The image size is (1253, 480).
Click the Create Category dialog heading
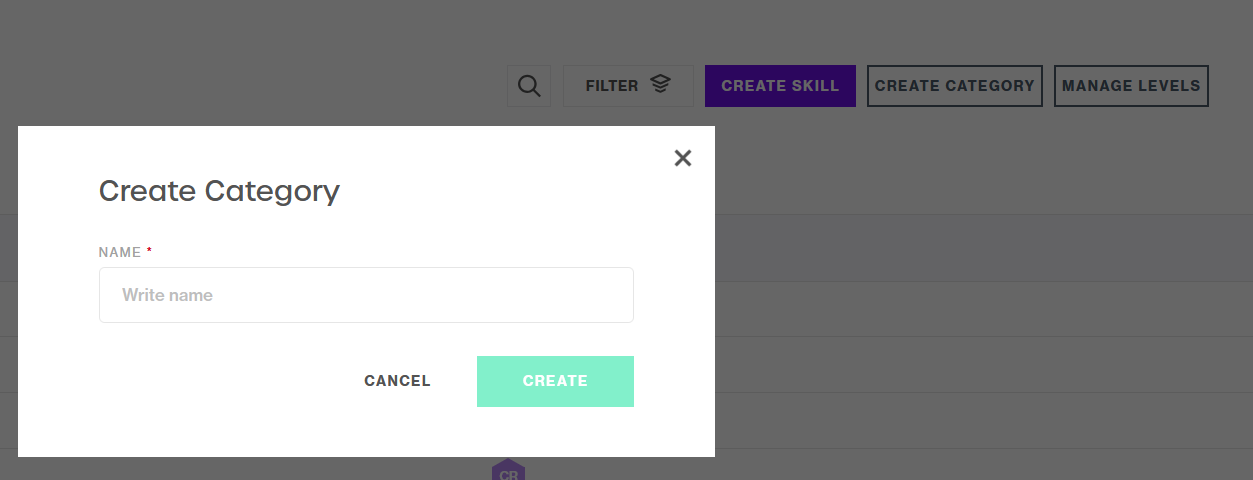[219, 190]
